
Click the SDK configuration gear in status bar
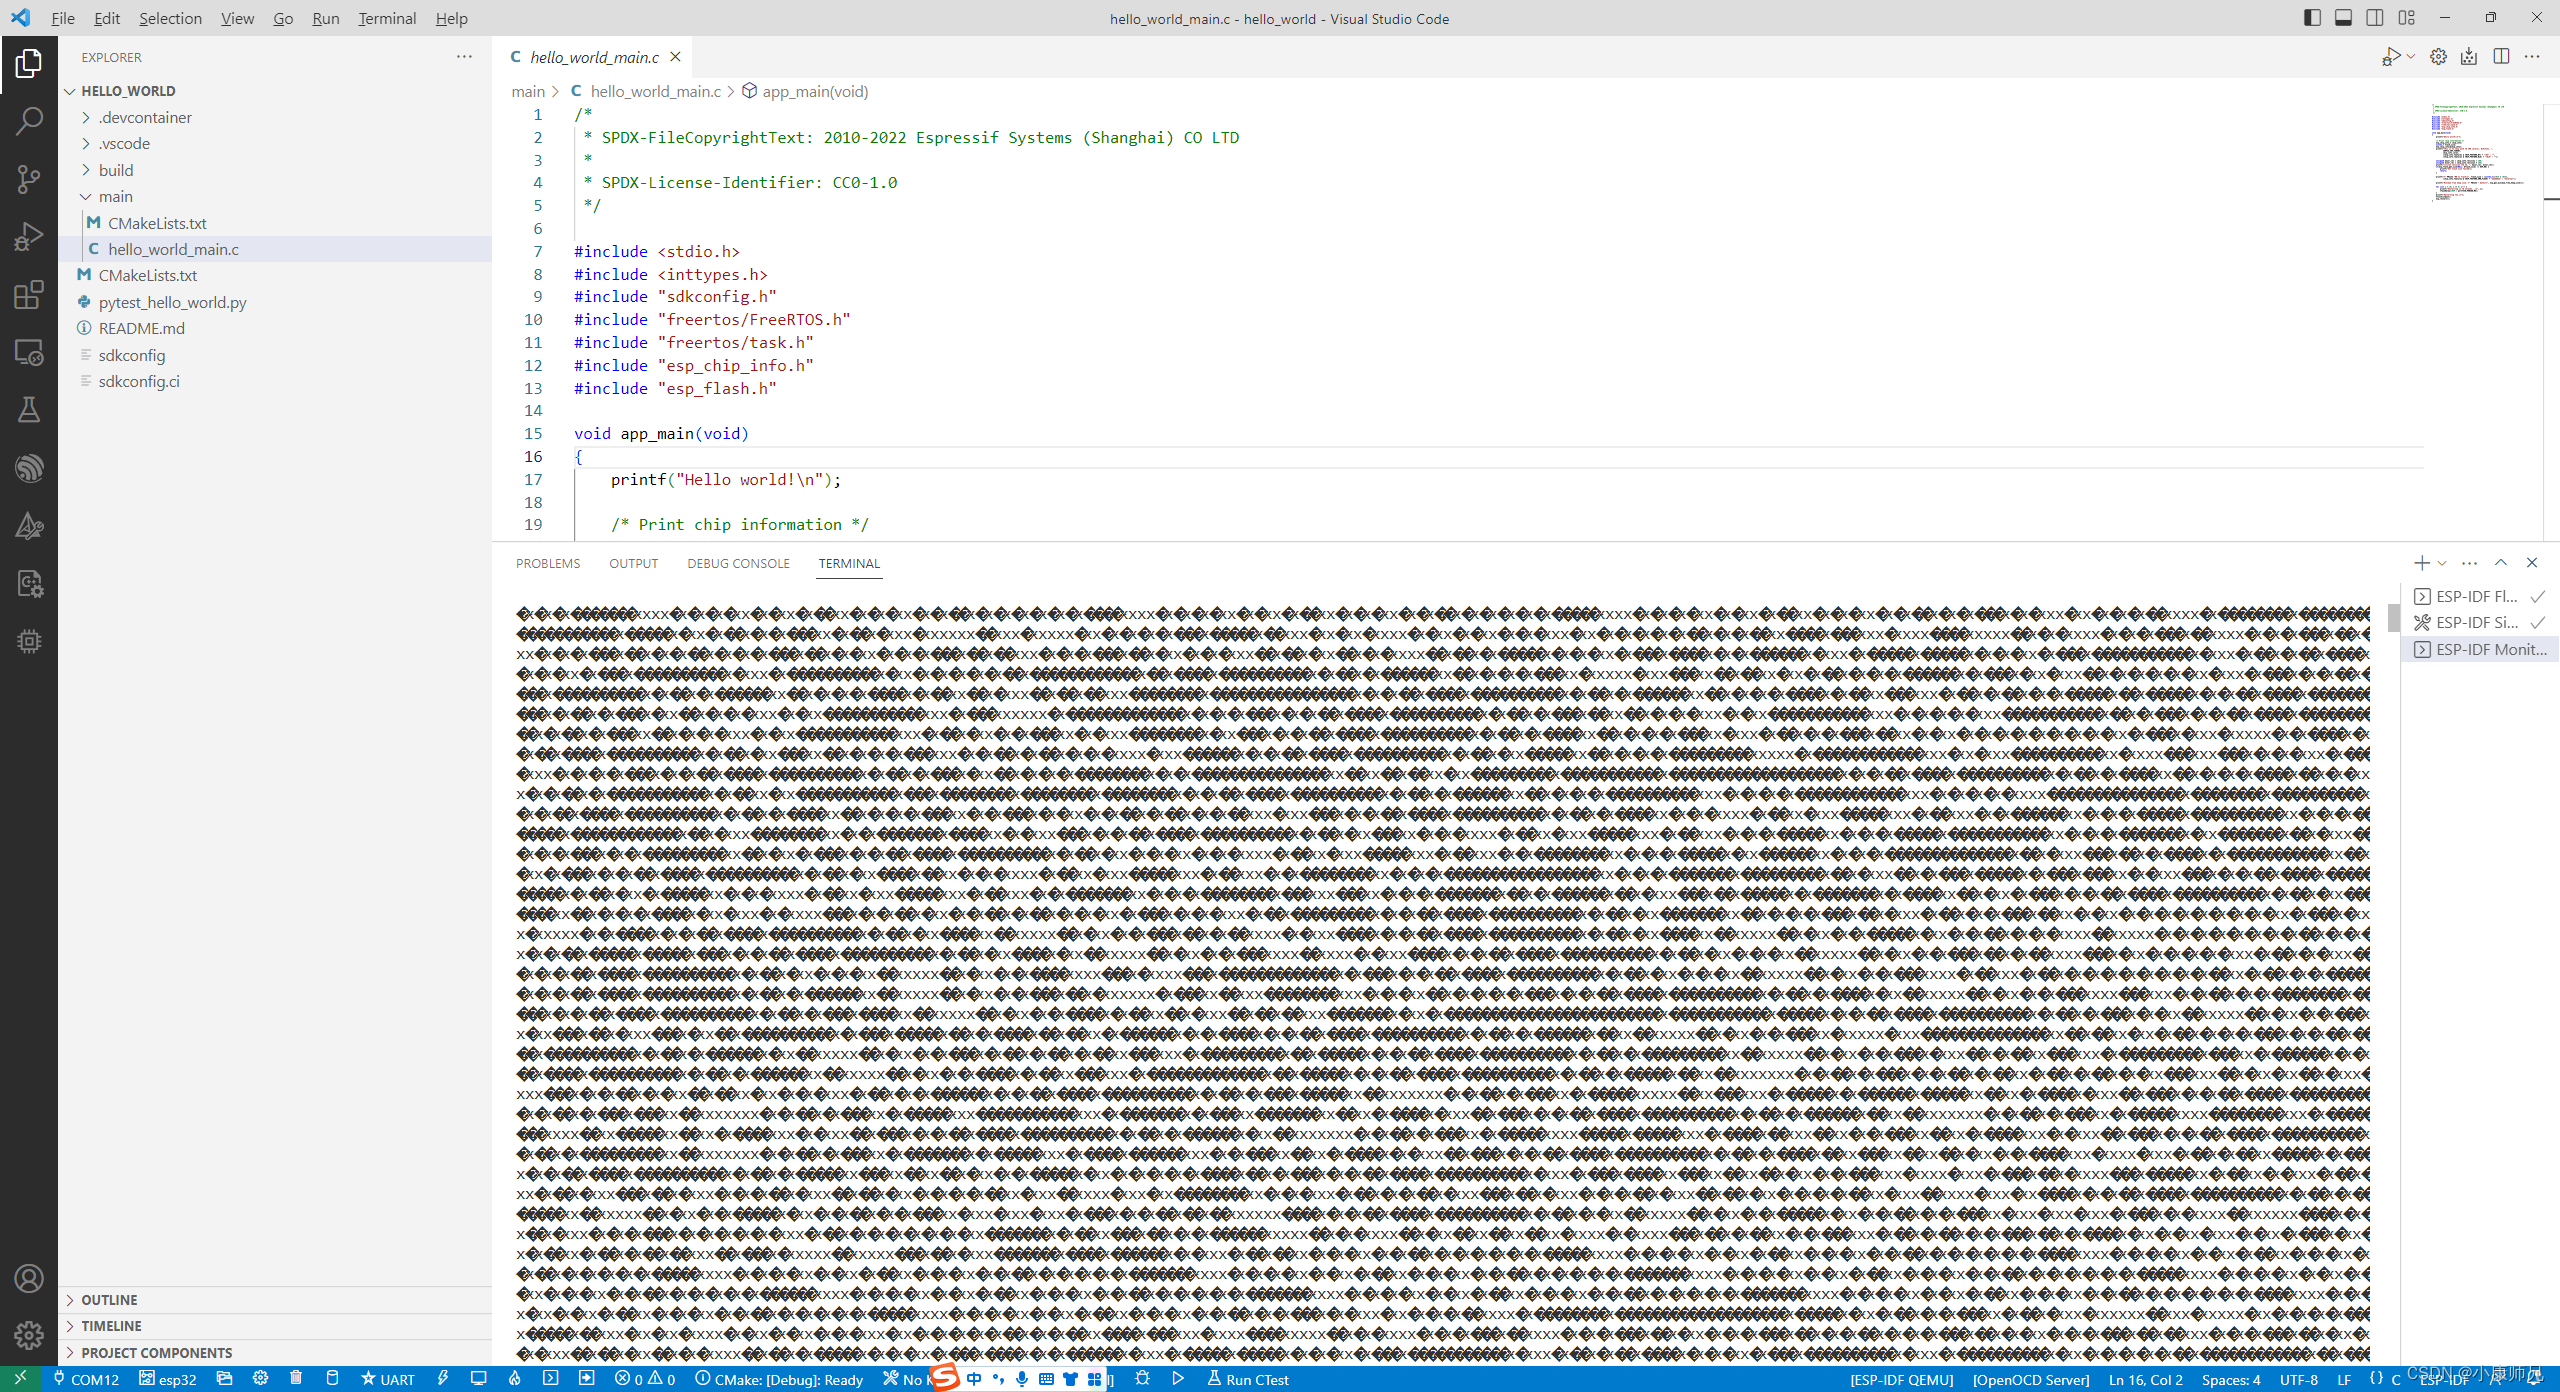click(x=260, y=1379)
